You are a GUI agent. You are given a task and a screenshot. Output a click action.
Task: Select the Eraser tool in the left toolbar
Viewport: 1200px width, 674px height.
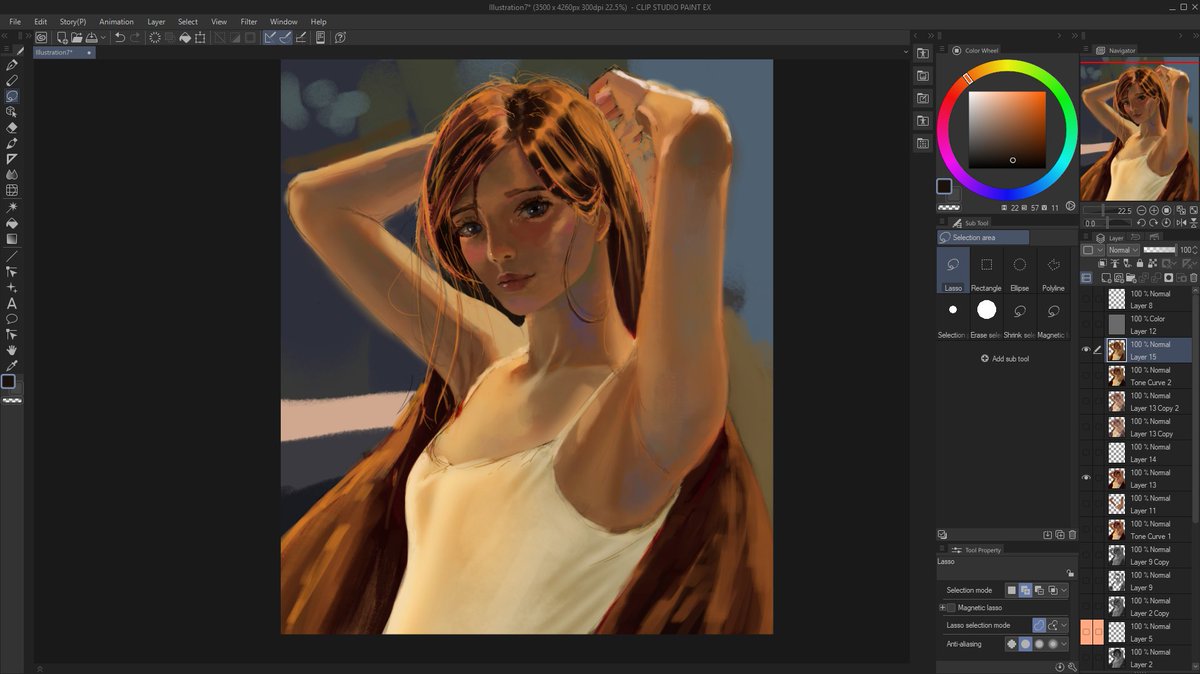click(12, 127)
